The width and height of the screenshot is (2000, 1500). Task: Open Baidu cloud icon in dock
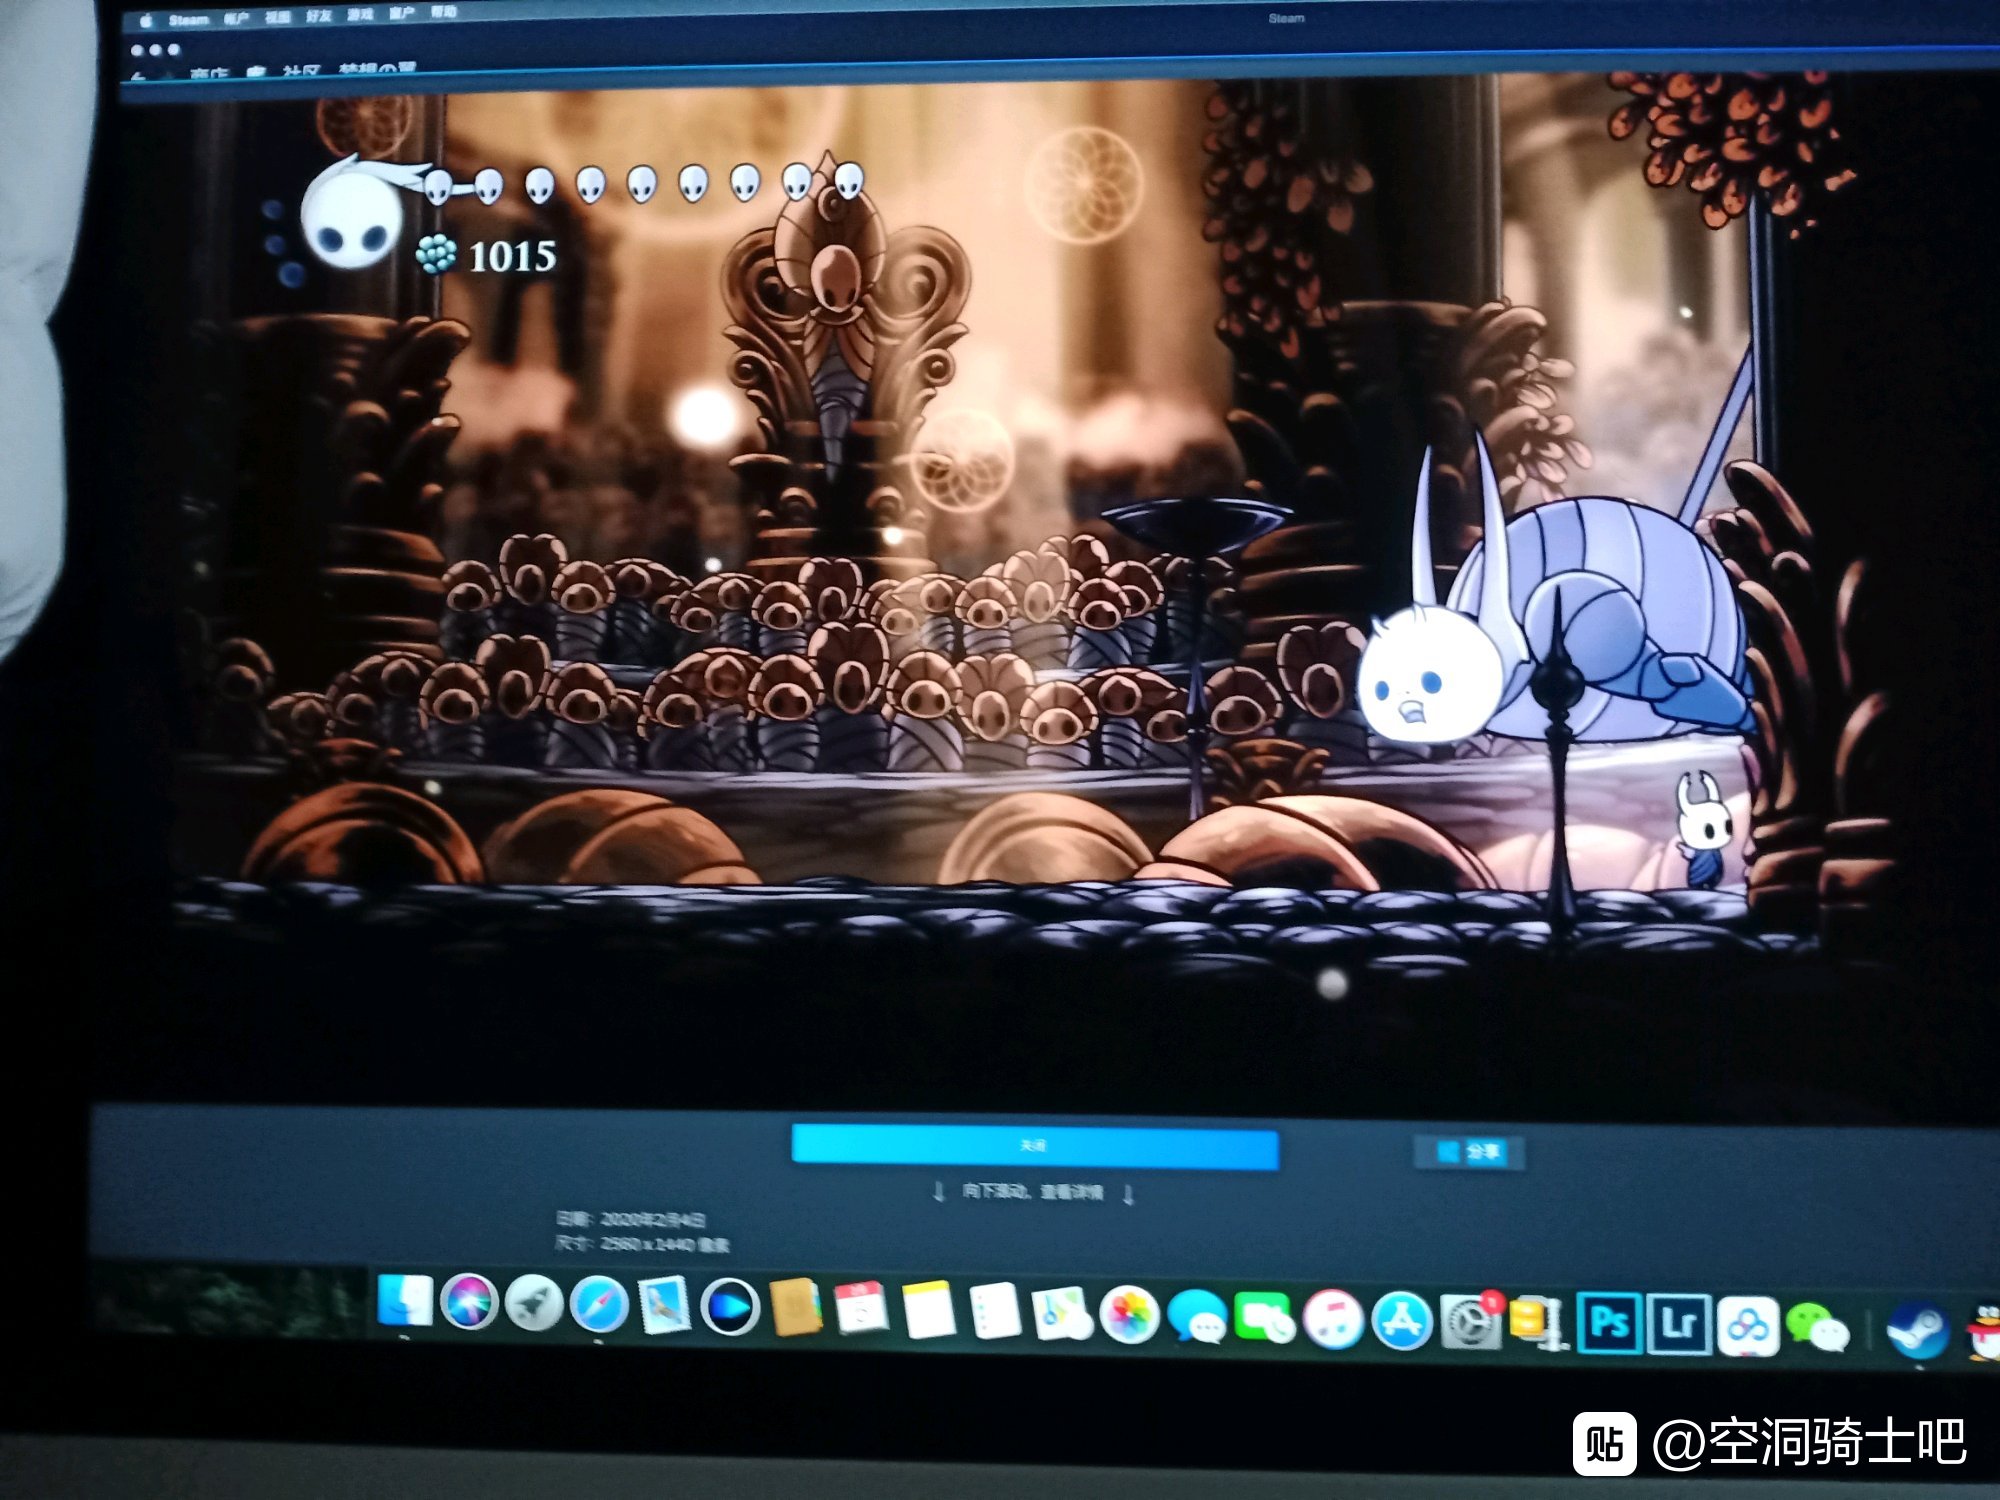[1747, 1327]
